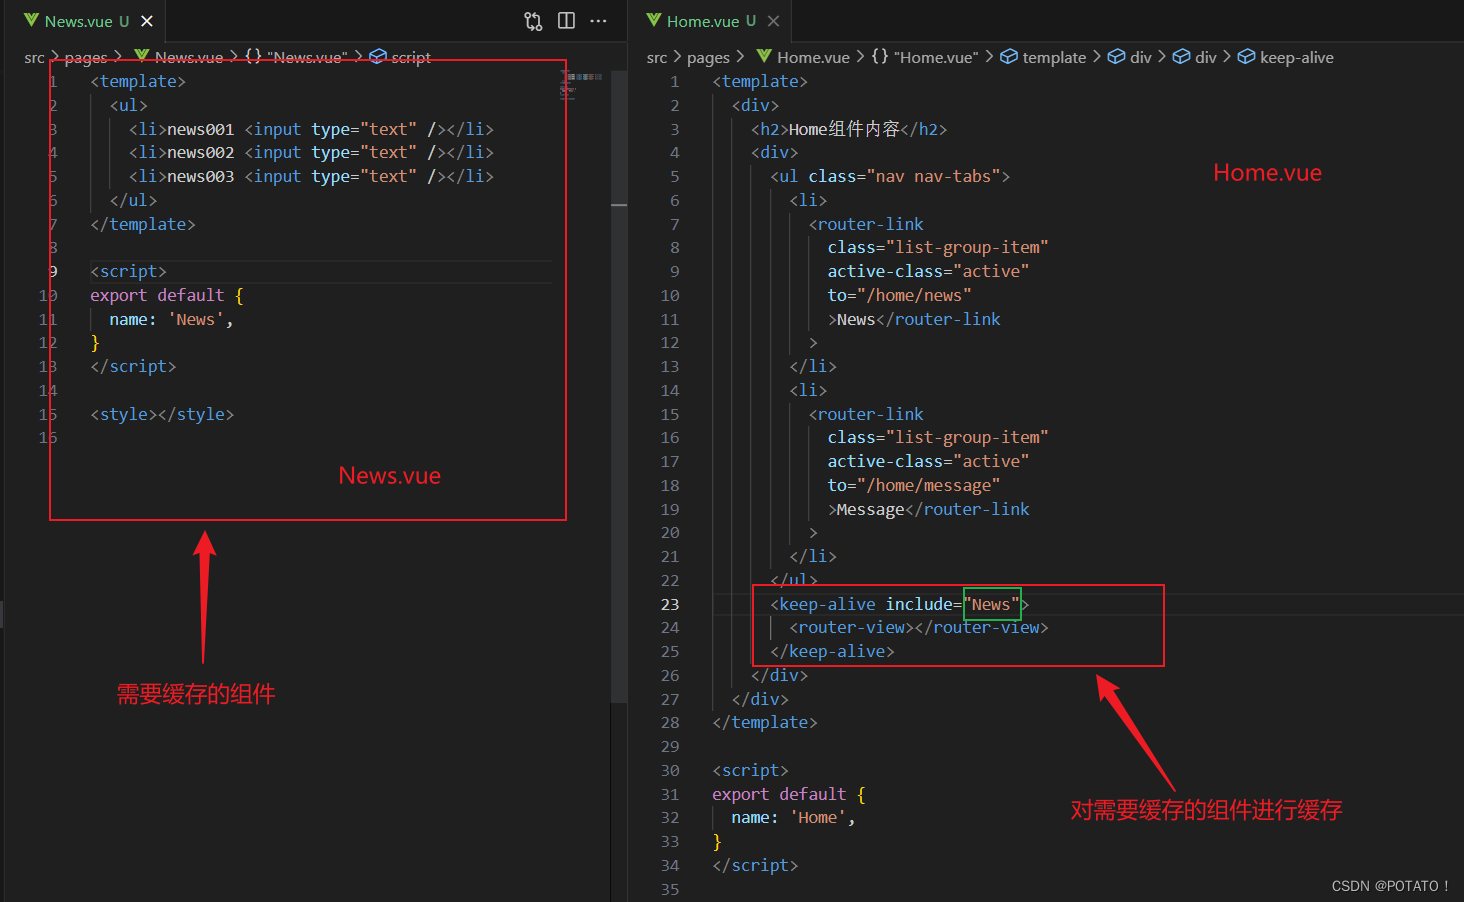This screenshot has width=1464, height=902.
Task: Switch to the News.vue editor tab
Action: pyautogui.click(x=85, y=21)
